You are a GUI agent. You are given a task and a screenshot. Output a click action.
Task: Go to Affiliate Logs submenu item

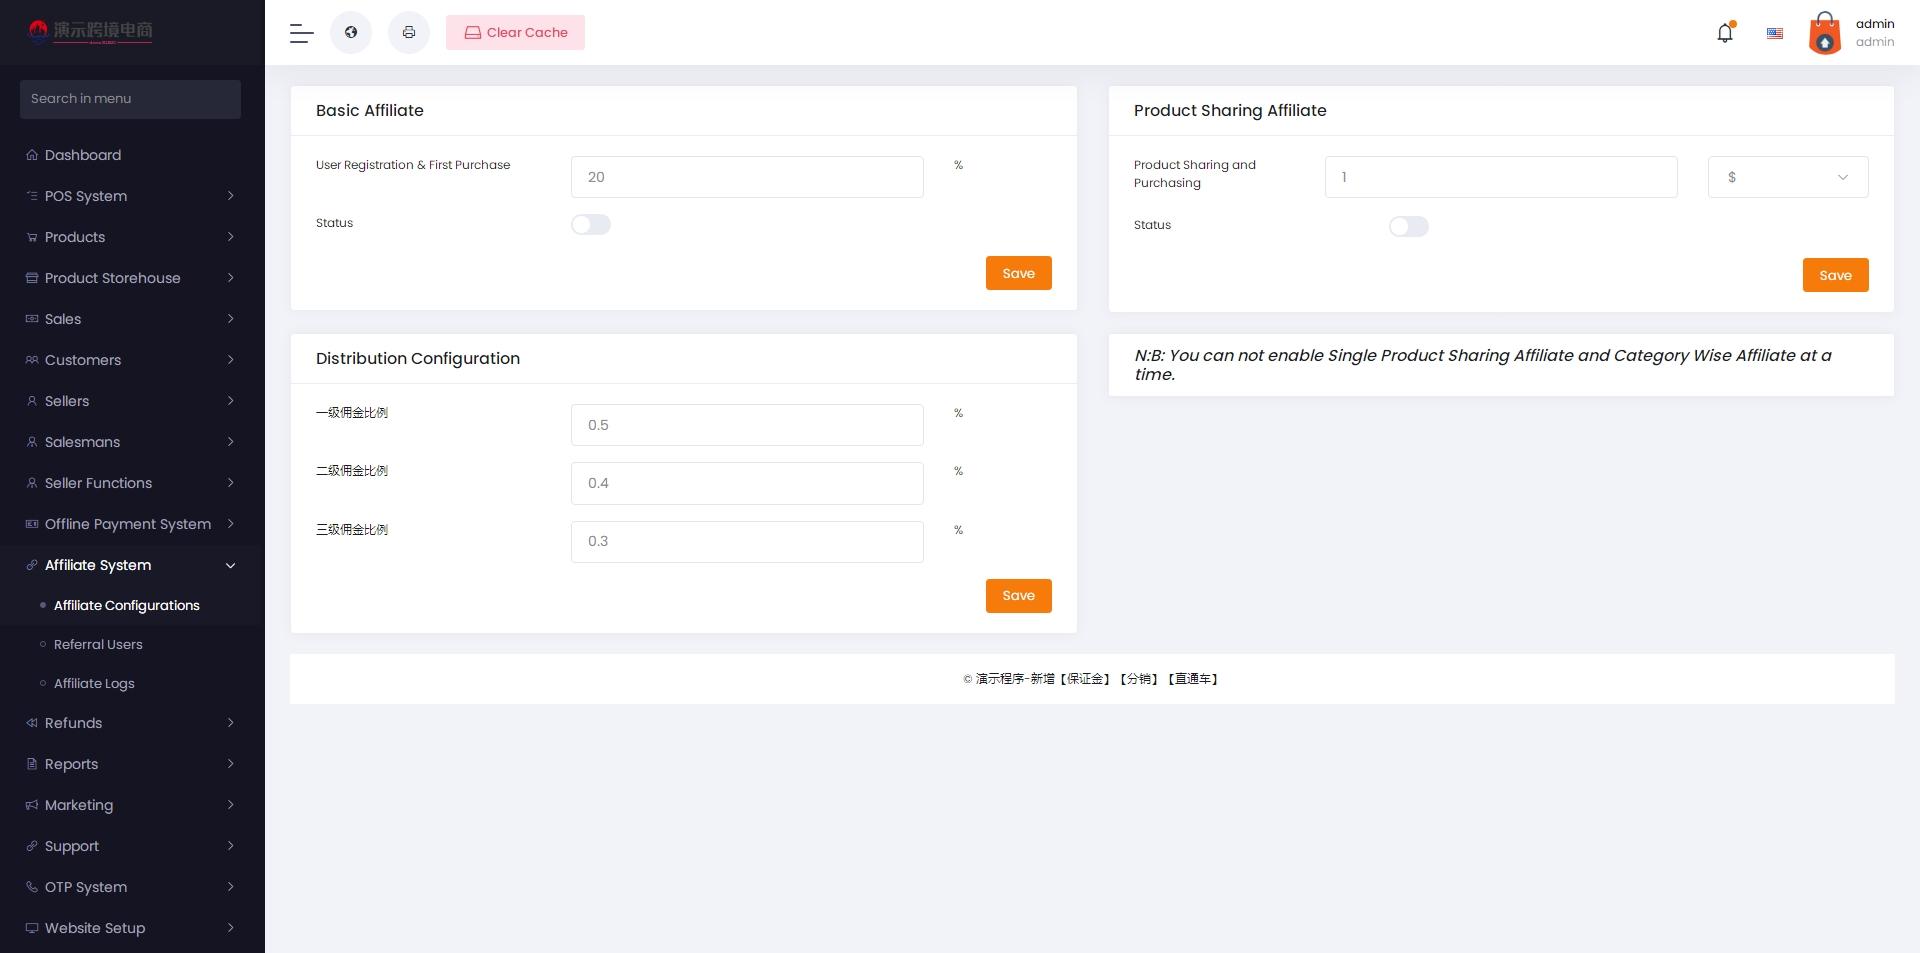[94, 684]
